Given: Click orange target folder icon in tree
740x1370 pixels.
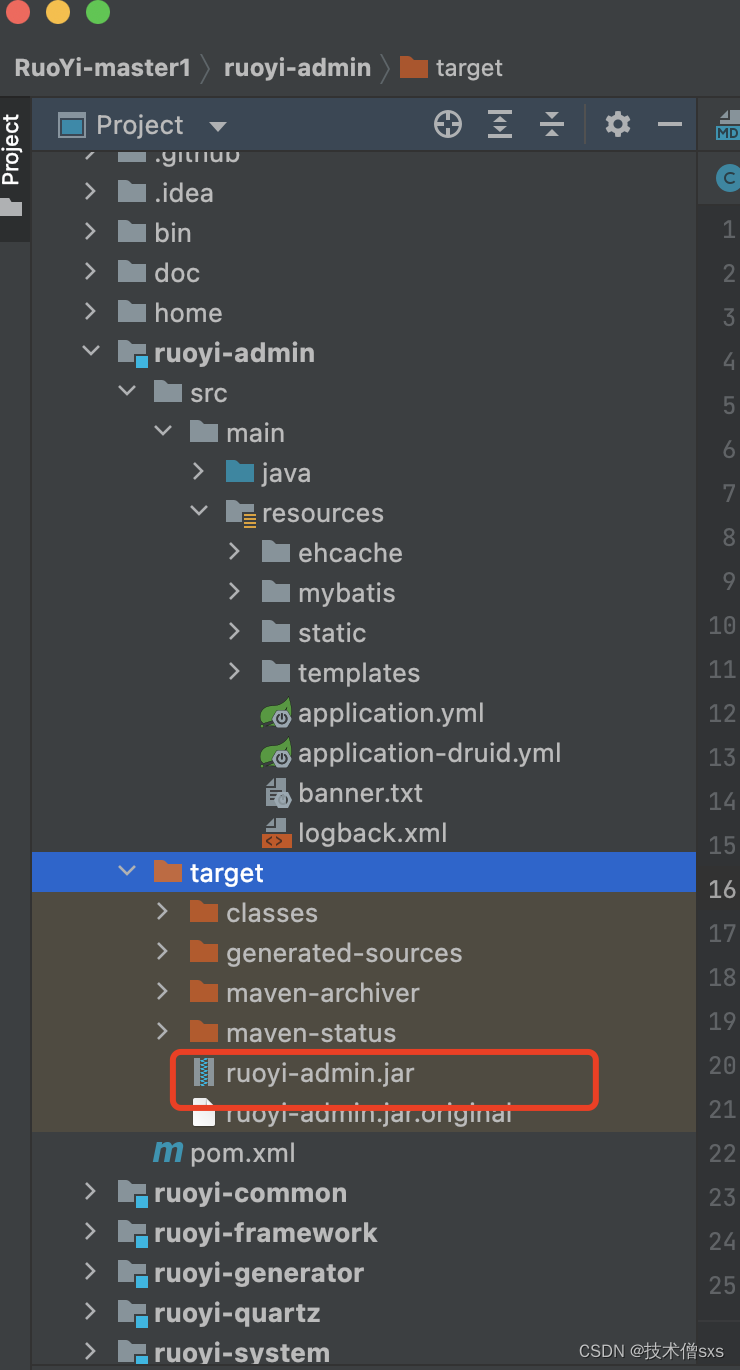Looking at the screenshot, I should click(168, 872).
